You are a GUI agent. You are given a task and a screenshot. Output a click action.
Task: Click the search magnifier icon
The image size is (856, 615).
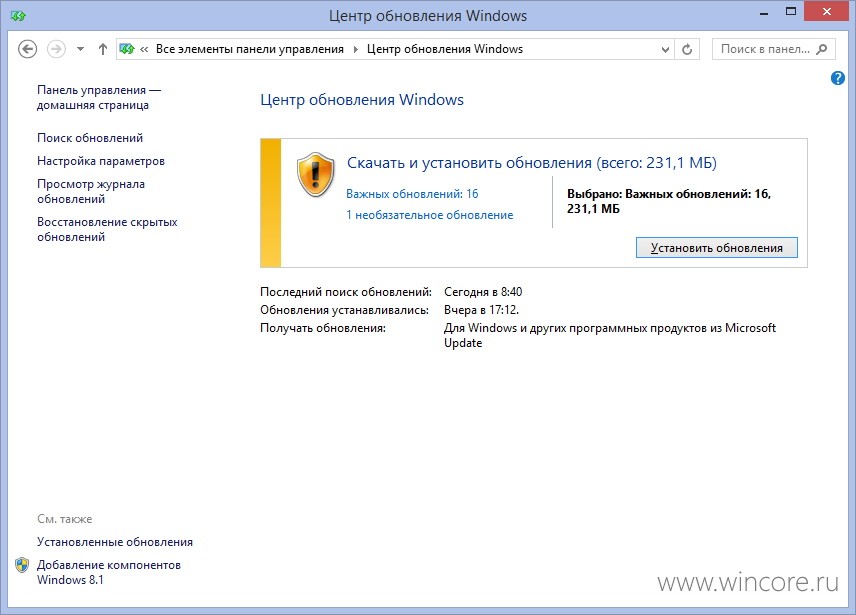[x=822, y=49]
